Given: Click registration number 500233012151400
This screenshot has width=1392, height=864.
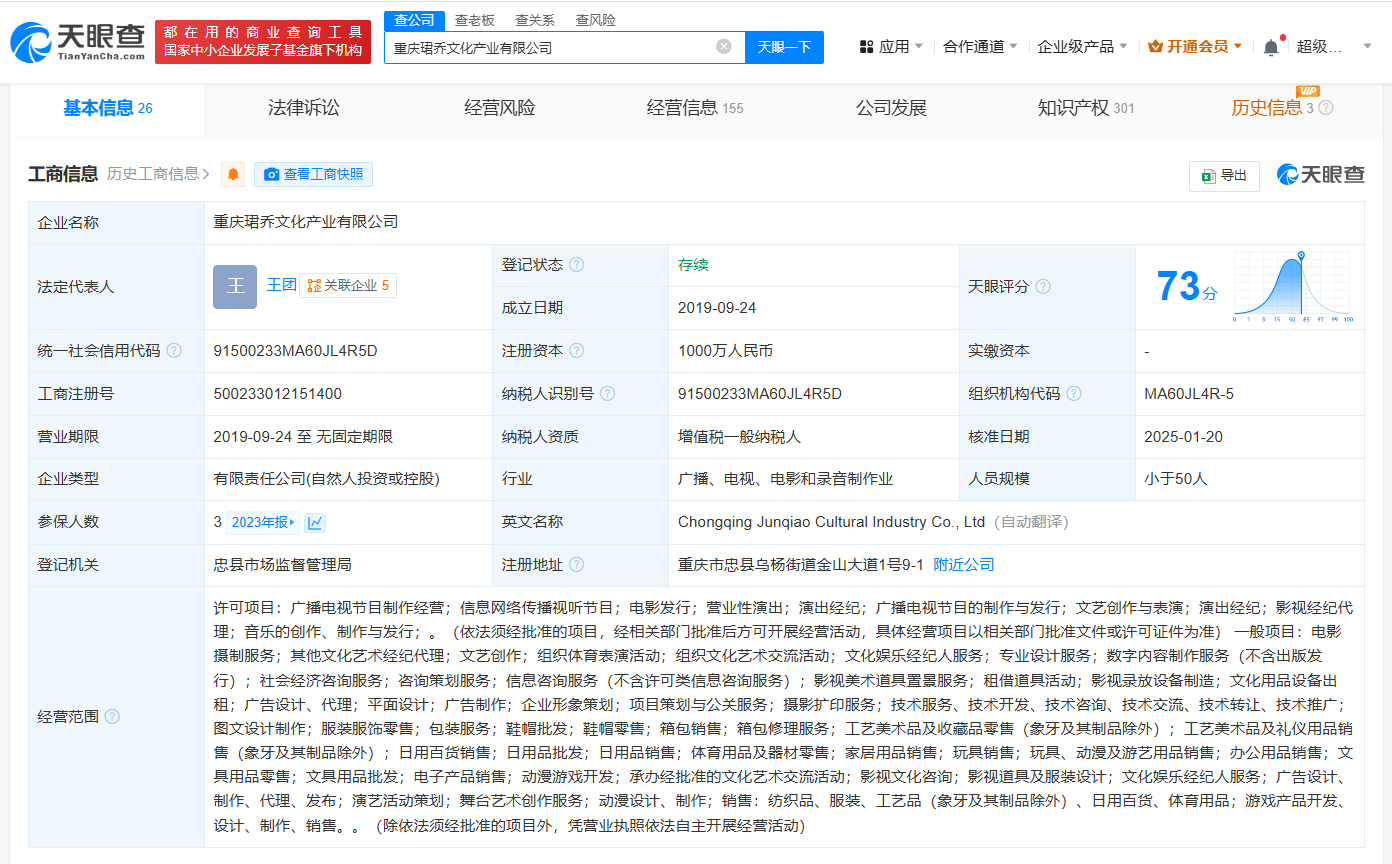Looking at the screenshot, I should click(277, 394).
